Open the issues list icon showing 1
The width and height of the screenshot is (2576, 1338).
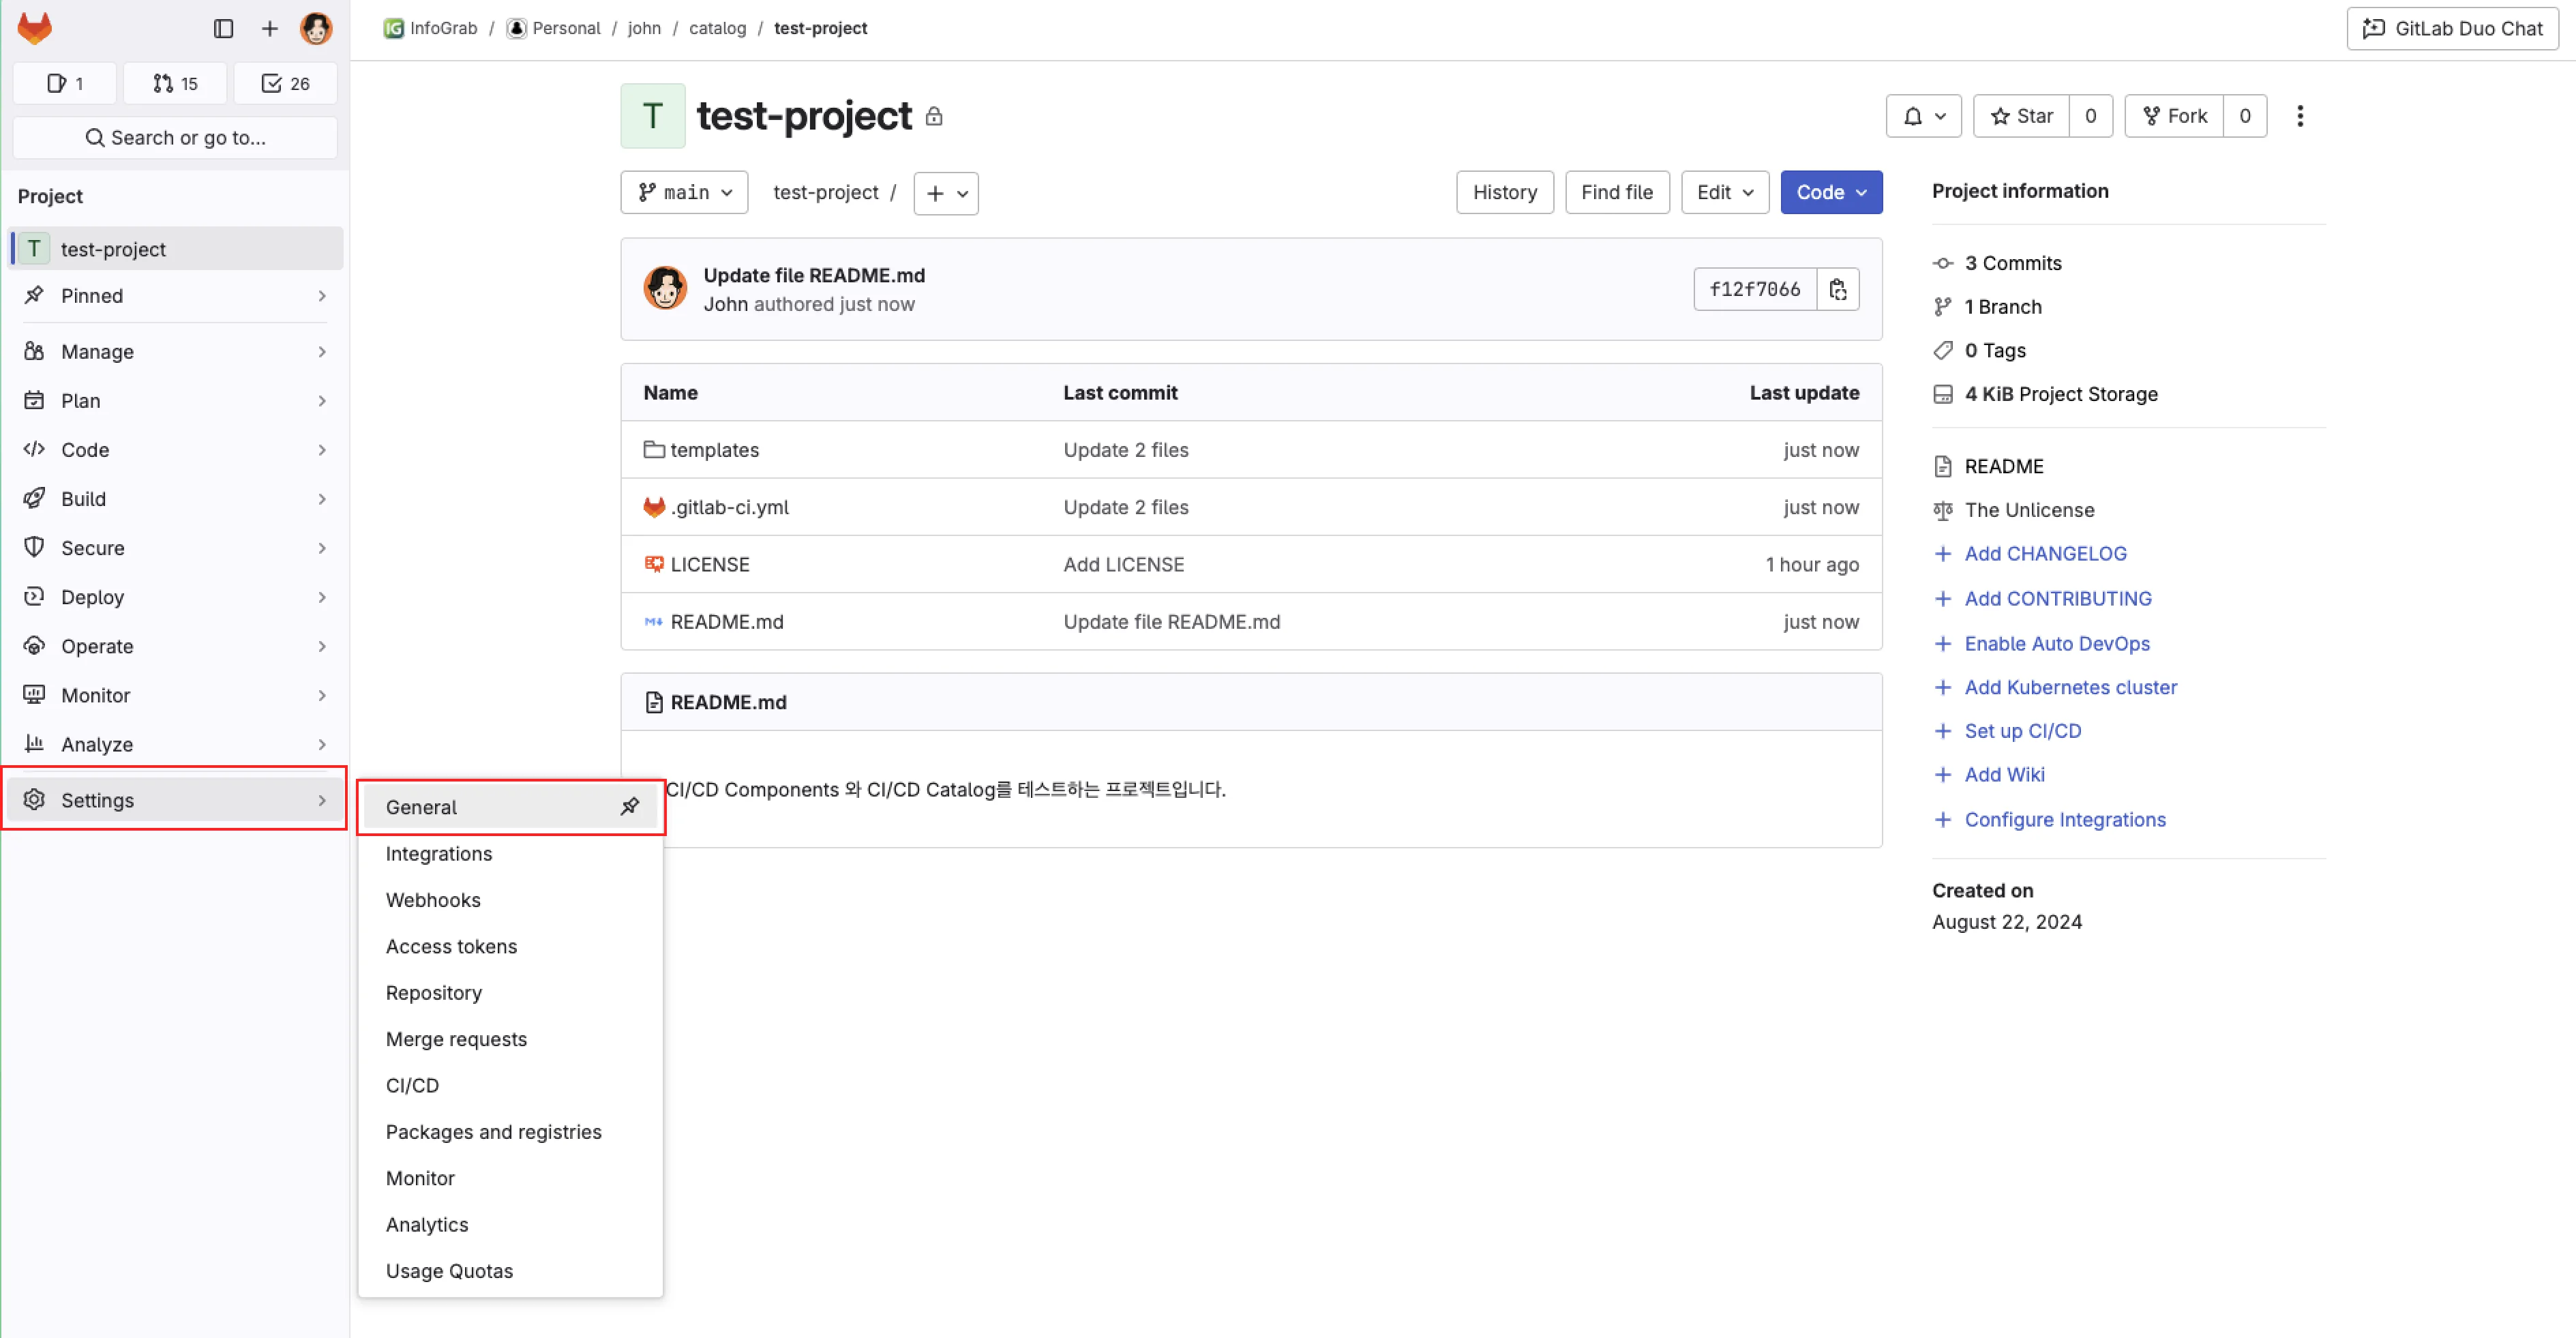[x=64, y=83]
